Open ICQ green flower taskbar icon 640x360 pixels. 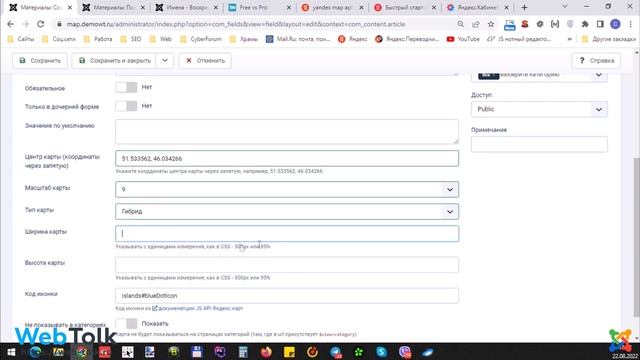[358, 352]
